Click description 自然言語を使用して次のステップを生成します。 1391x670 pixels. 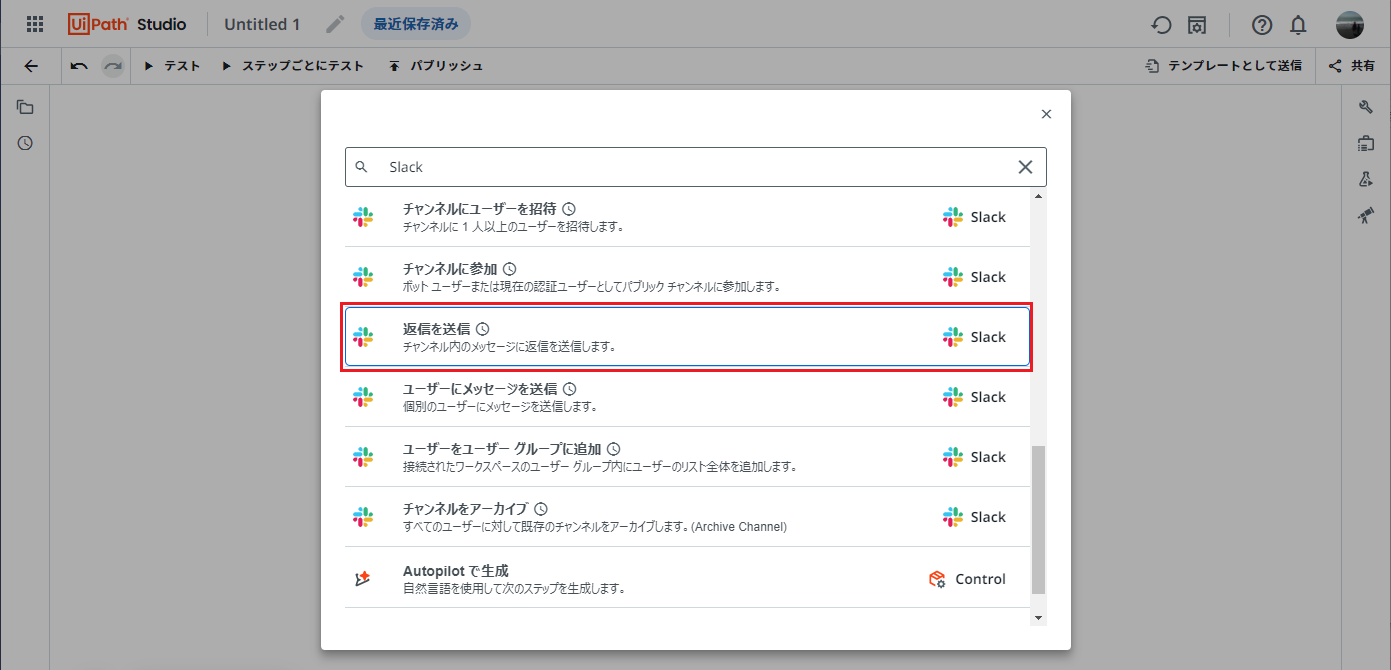(514, 589)
